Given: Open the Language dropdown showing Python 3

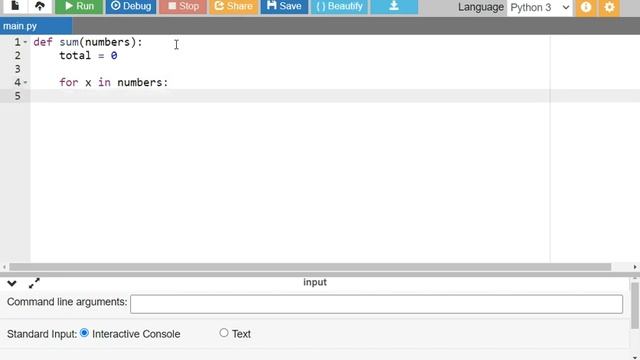Looking at the screenshot, I should point(540,7).
